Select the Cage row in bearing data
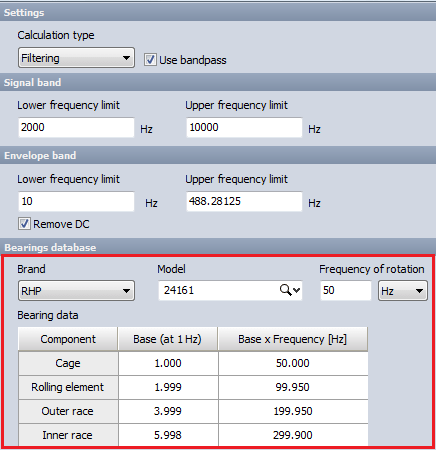The height and width of the screenshot is (450, 436). [193, 363]
